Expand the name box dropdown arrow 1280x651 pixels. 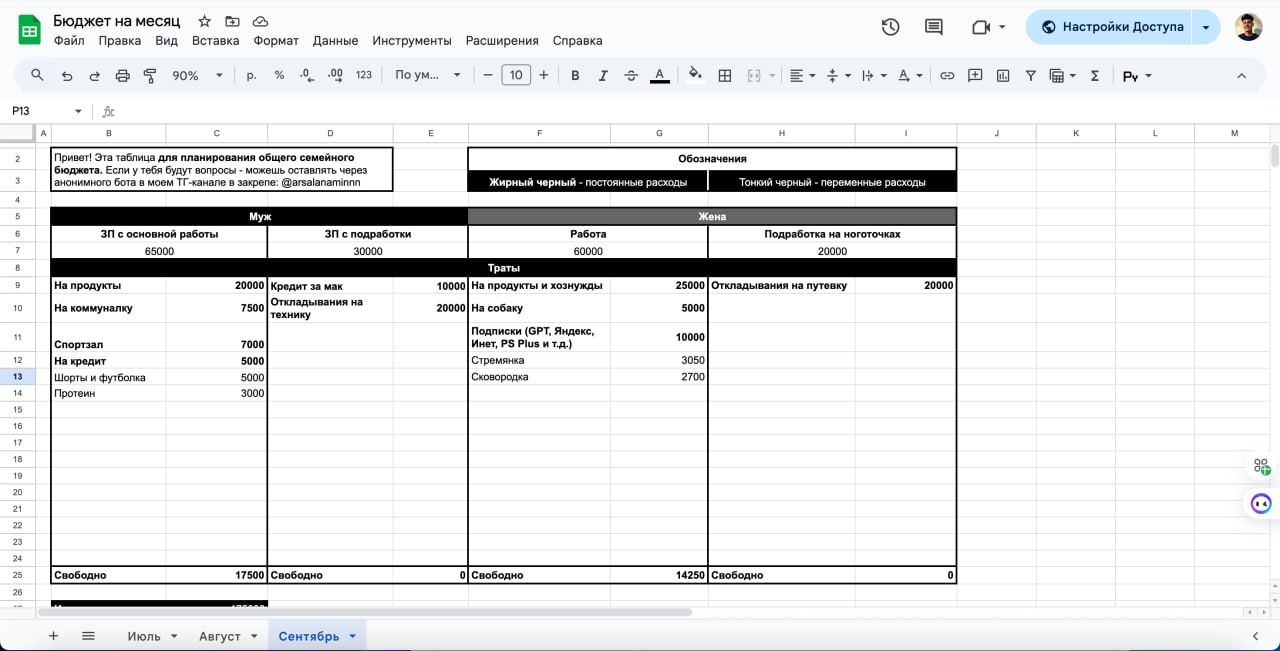tap(78, 111)
